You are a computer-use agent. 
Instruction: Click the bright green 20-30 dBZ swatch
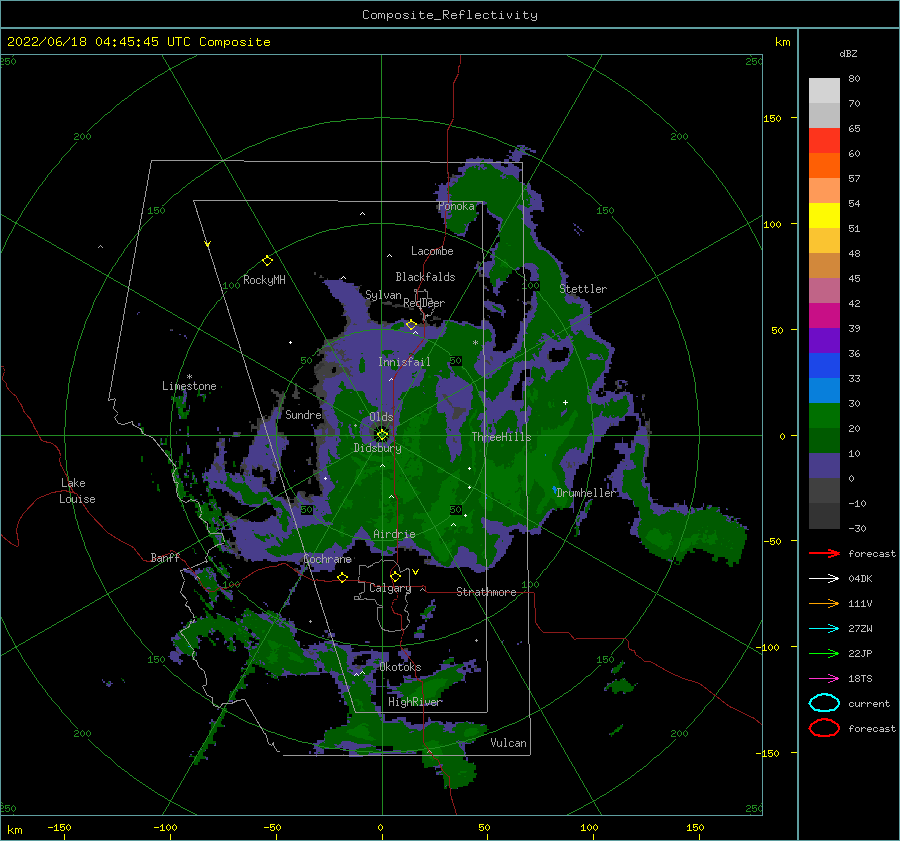824,416
